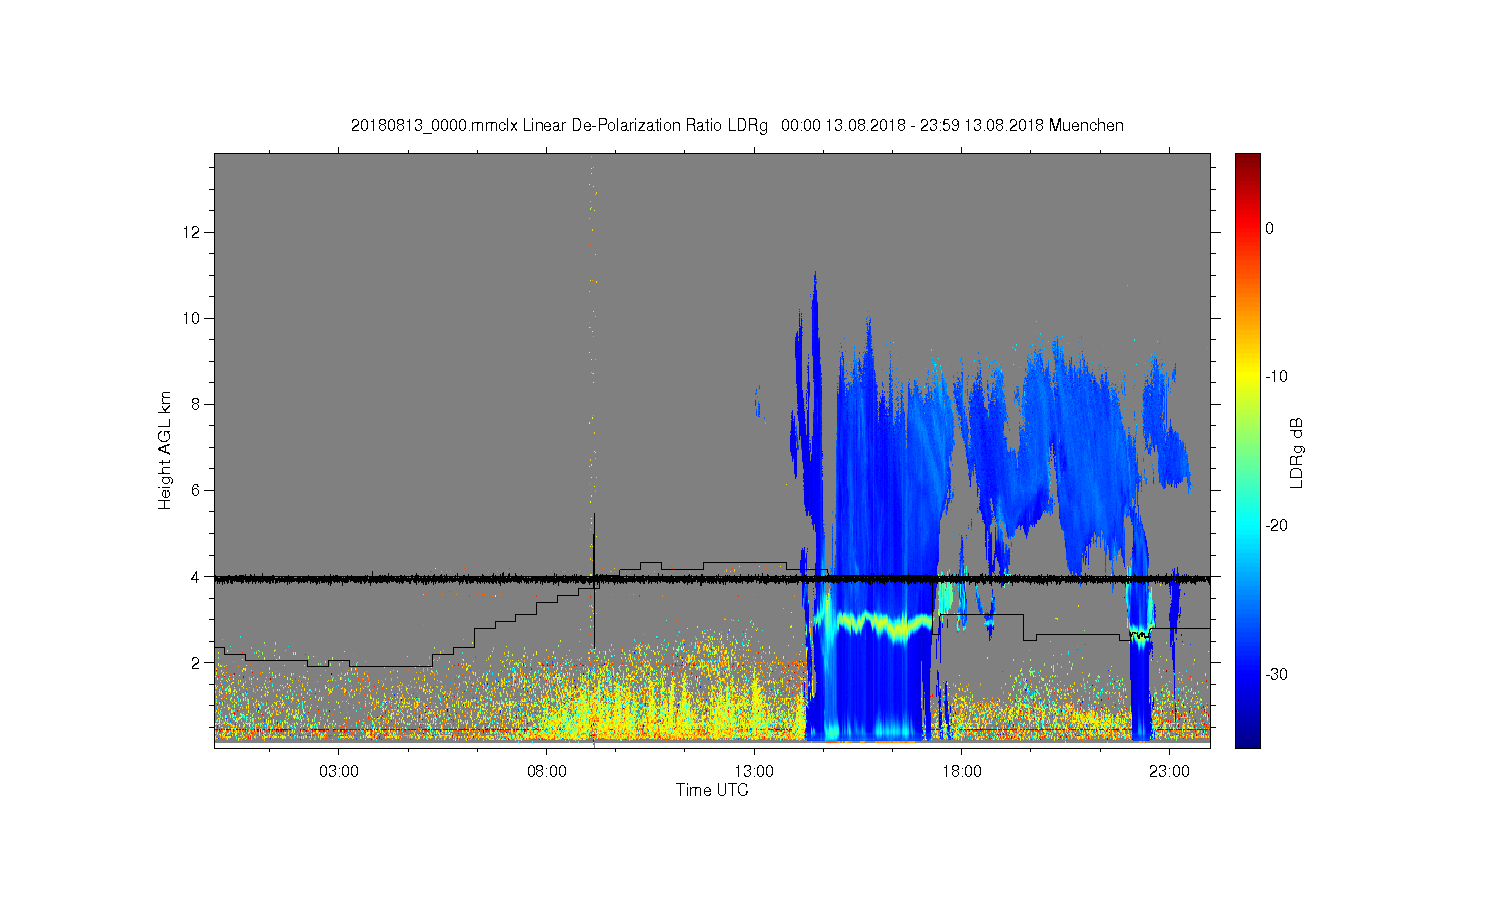Click the 18:00 time tick label
The height and width of the screenshot is (900, 1500).
click(962, 772)
